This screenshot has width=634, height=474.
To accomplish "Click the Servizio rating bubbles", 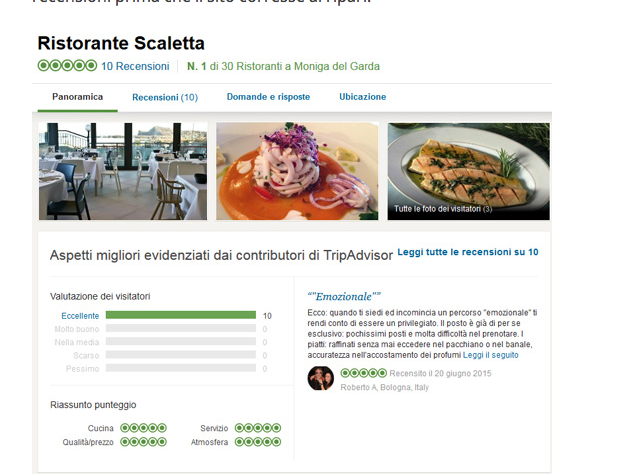I will click(258, 428).
